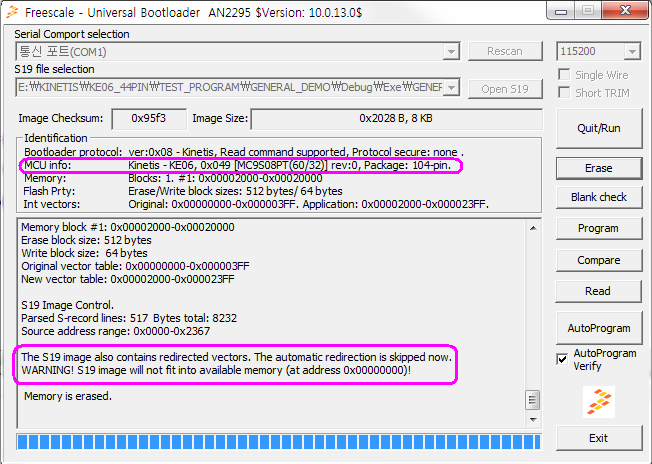
Task: Click the Read button
Action: click(x=599, y=291)
